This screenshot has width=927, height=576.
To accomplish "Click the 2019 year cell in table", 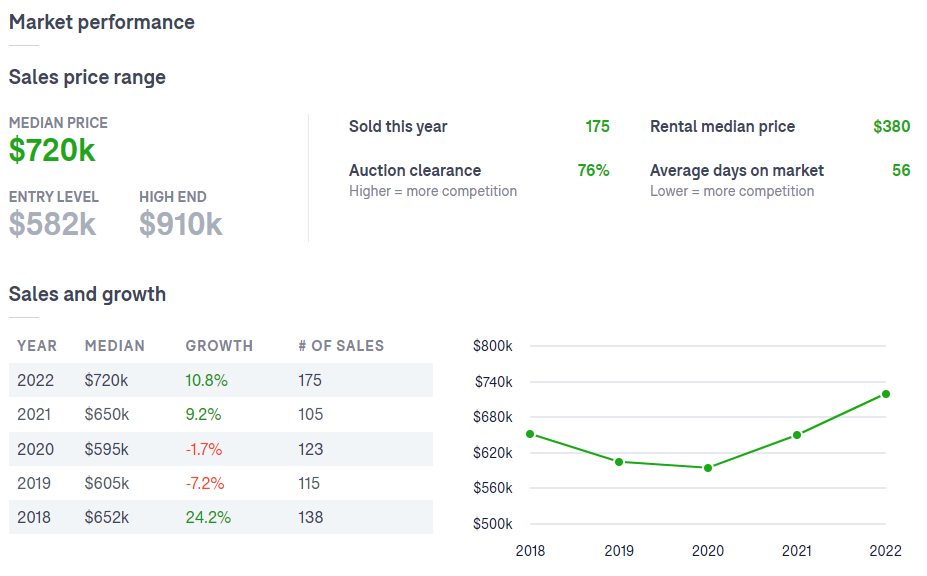I will (x=34, y=484).
